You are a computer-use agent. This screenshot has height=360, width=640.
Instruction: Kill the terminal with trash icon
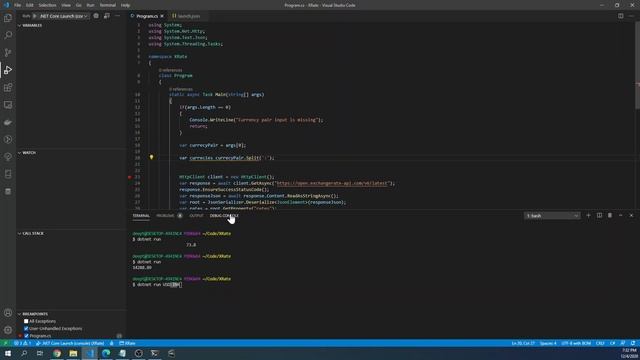click(610, 216)
